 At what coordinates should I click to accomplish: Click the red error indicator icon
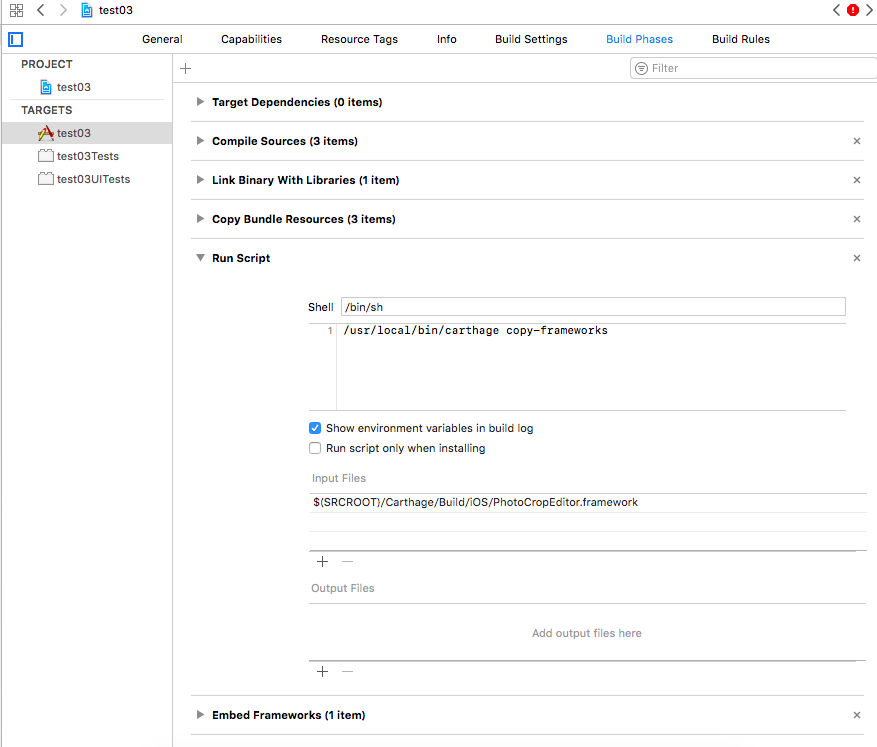(x=852, y=10)
